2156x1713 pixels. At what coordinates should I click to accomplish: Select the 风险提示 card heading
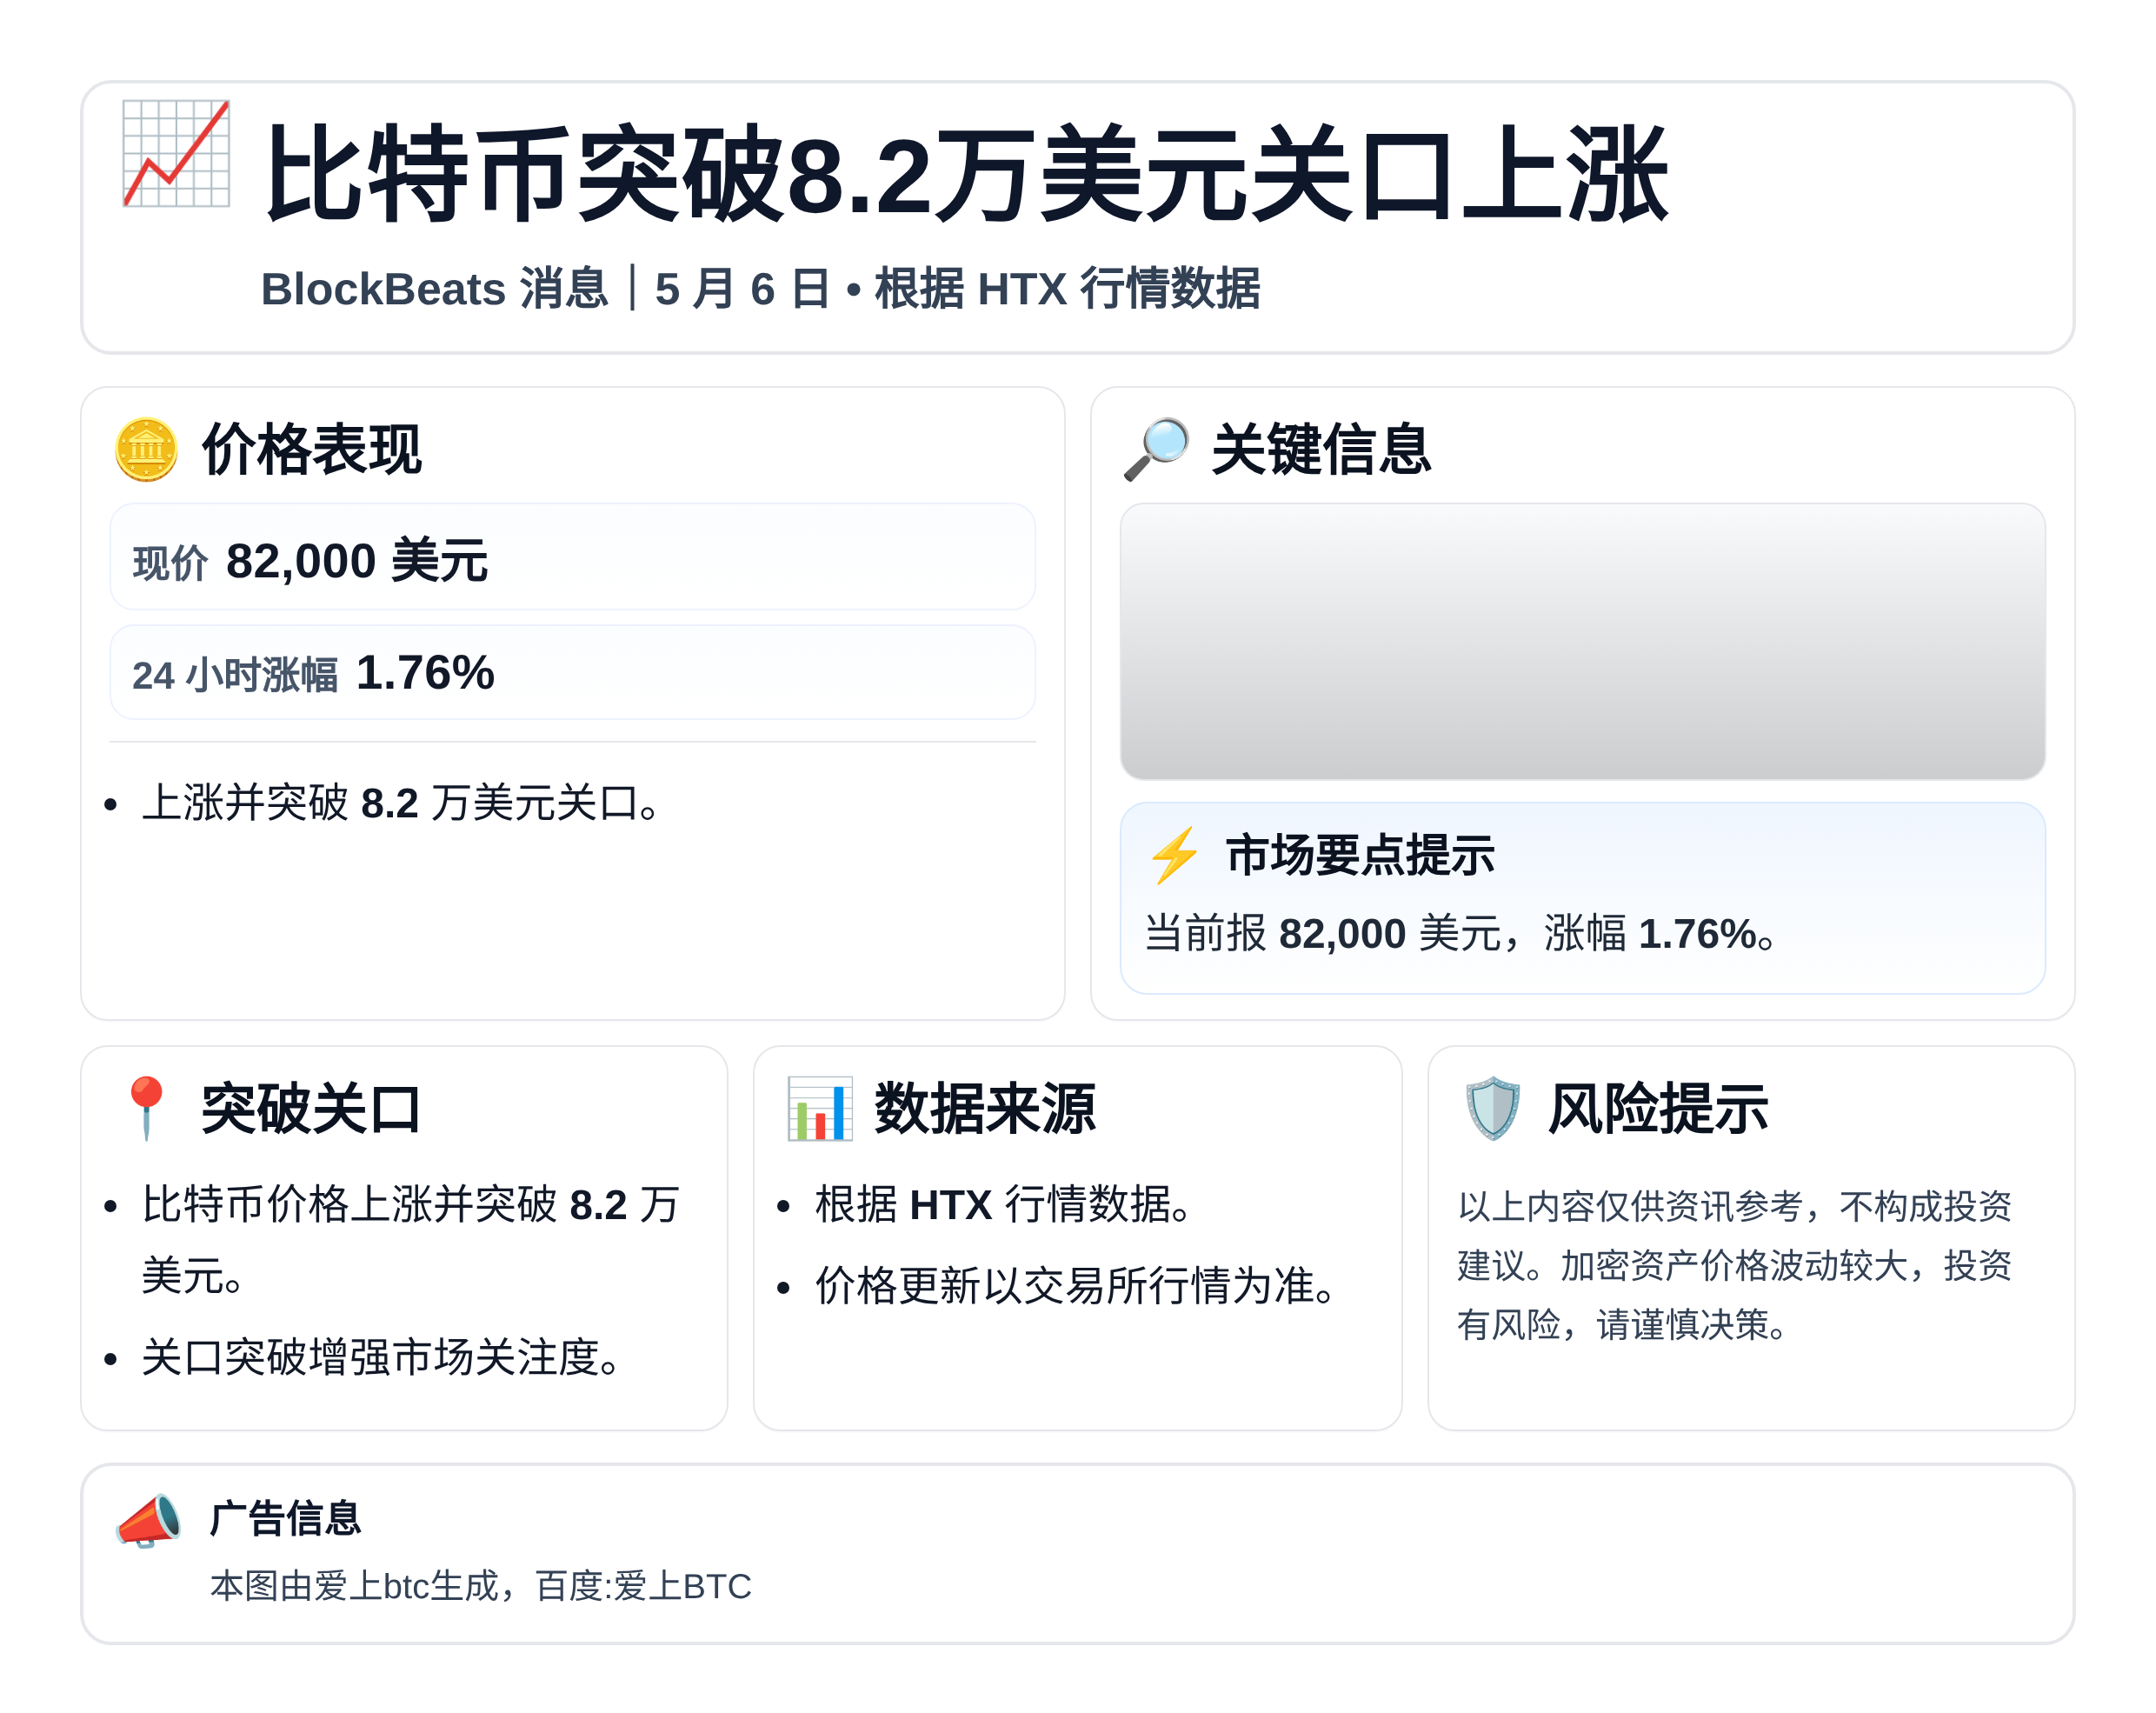[1658, 1108]
